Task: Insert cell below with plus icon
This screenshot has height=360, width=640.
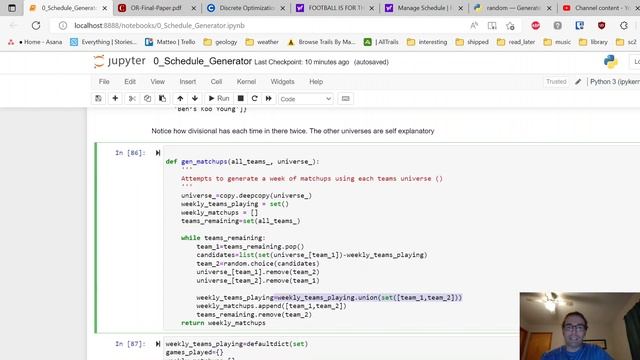Action: (x=115, y=98)
